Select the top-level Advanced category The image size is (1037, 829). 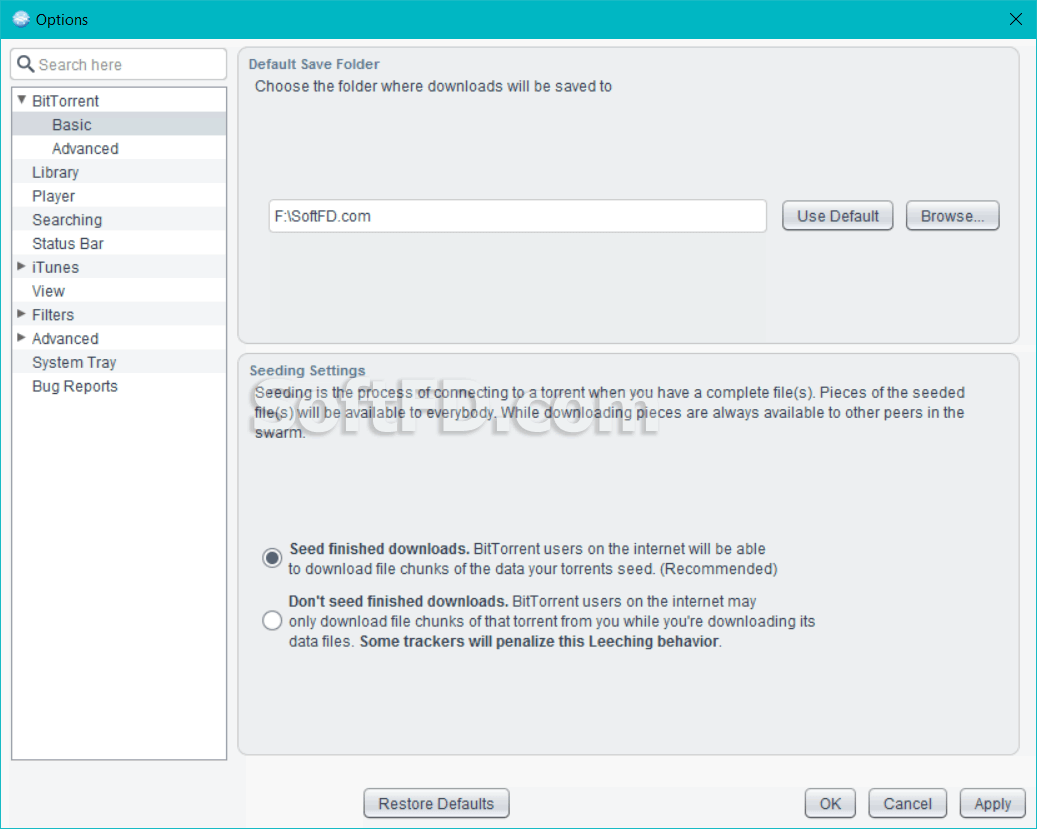(65, 339)
